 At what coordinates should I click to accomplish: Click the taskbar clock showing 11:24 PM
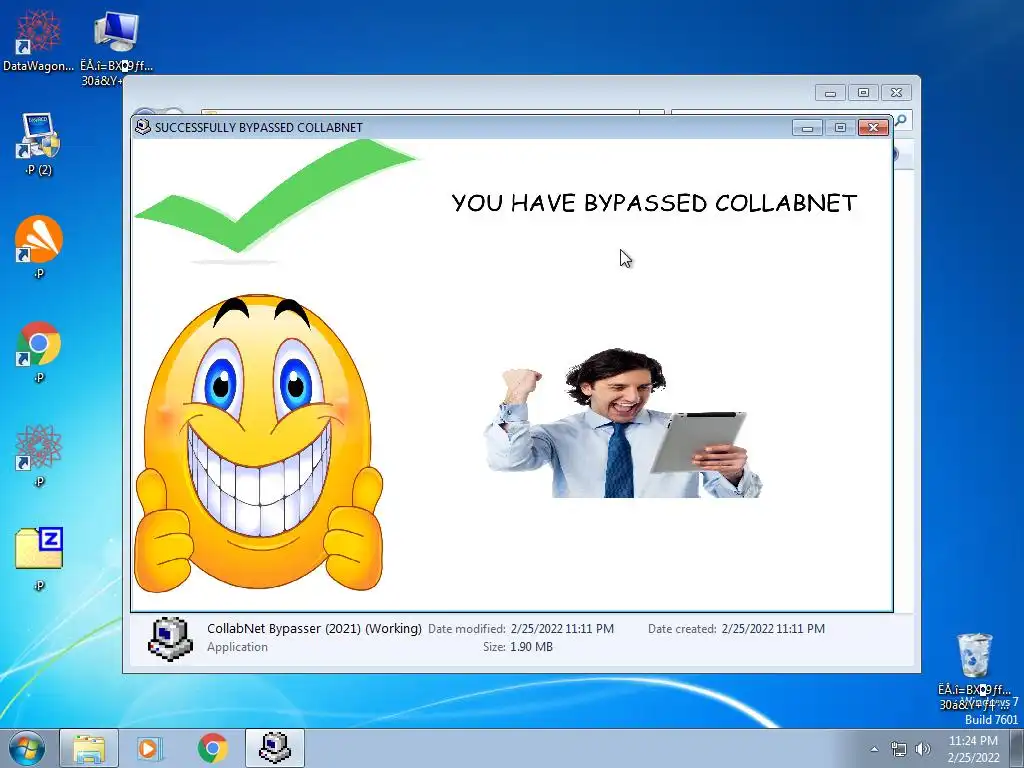pyautogui.click(x=973, y=749)
